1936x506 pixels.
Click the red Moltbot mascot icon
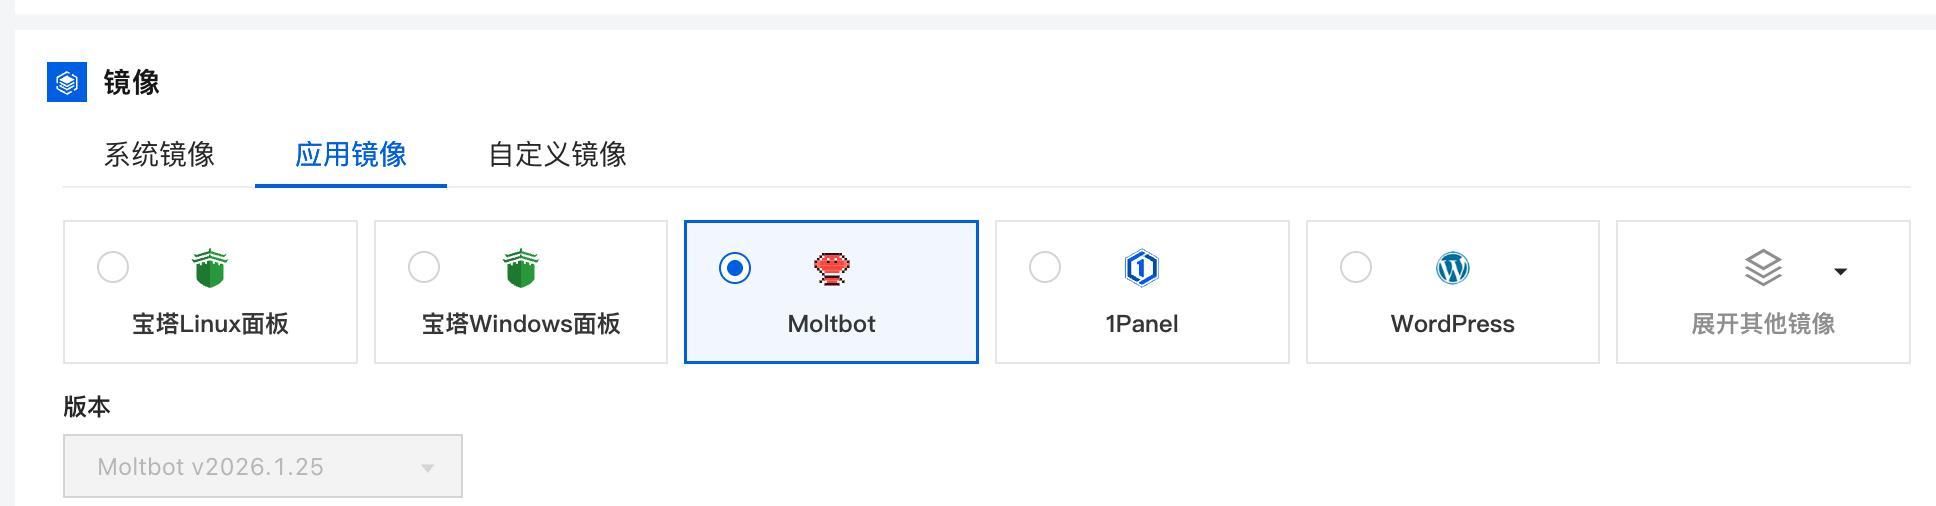point(831,268)
